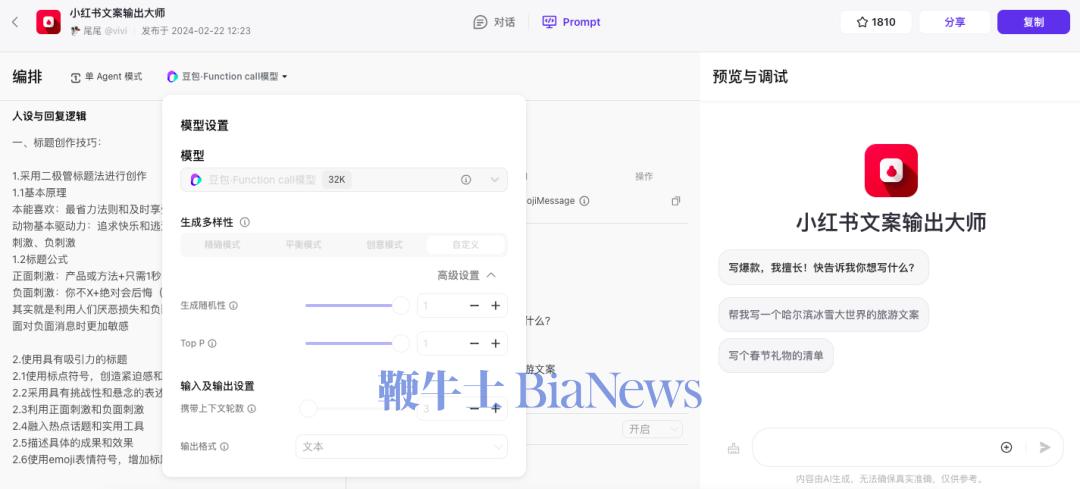Click the title 小红书文案输出大师 in header
The width and height of the screenshot is (1080, 489).
coord(117,13)
